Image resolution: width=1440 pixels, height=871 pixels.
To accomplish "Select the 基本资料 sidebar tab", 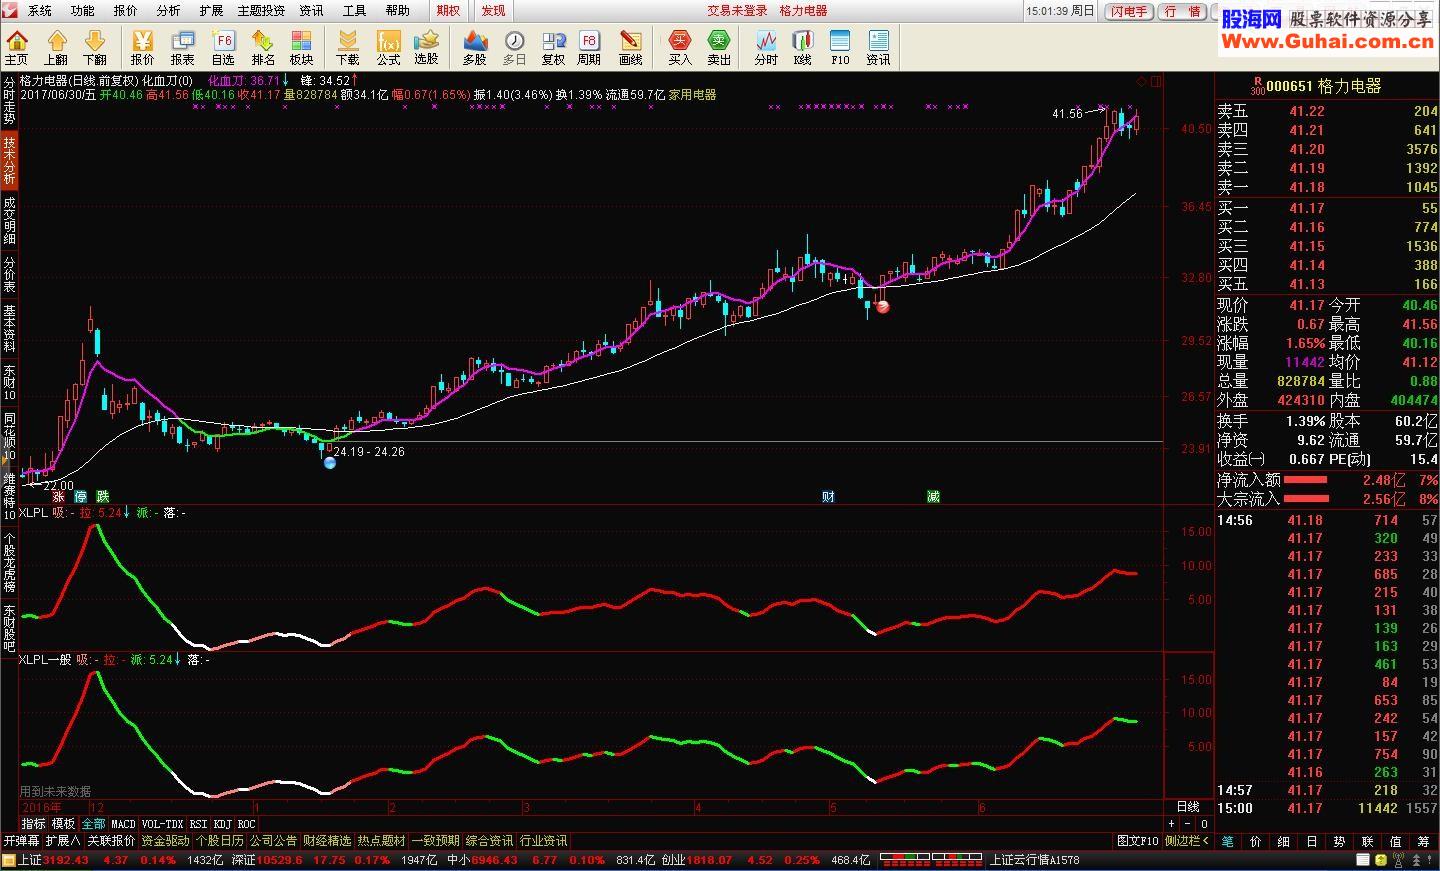I will click(9, 329).
